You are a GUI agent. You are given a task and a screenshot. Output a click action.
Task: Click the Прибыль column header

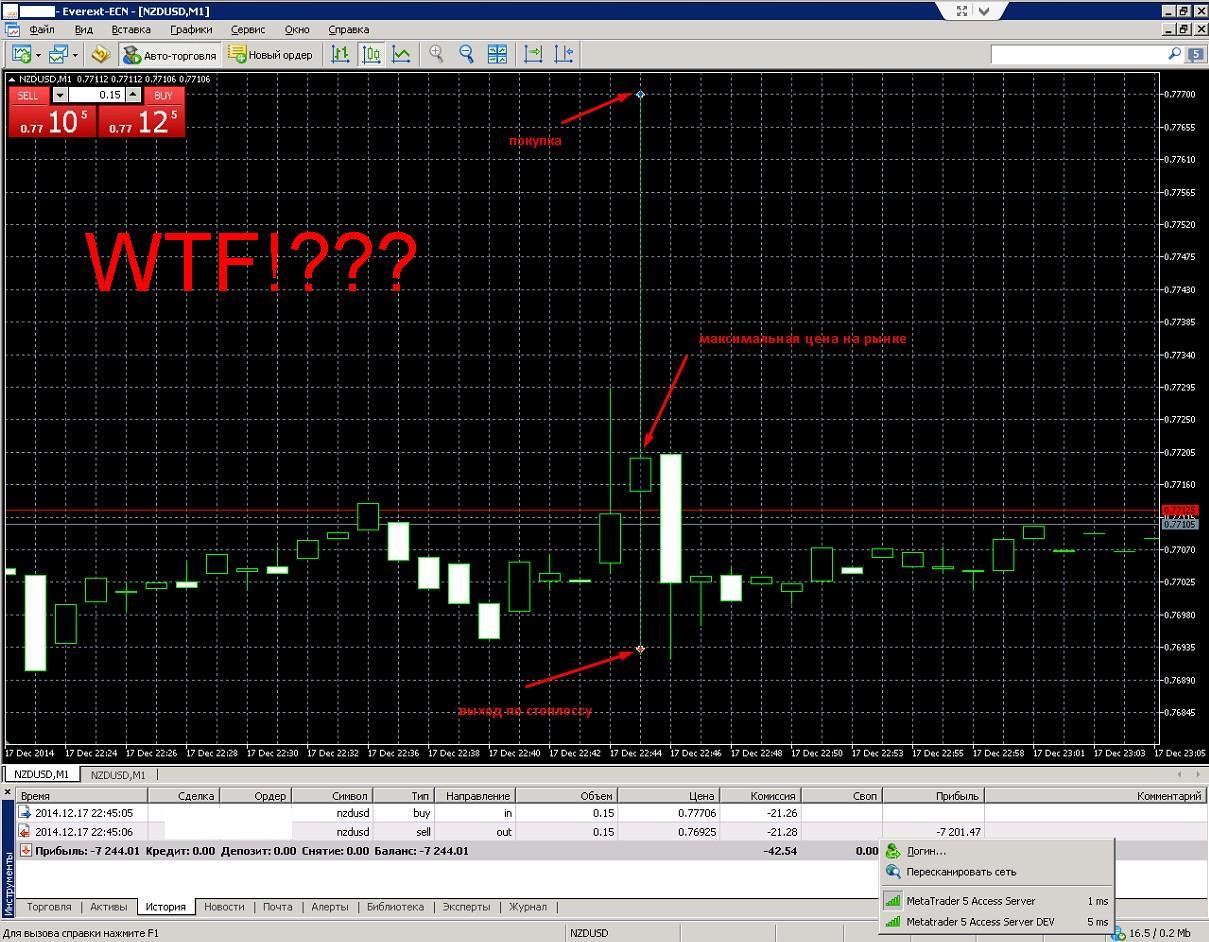(934, 796)
